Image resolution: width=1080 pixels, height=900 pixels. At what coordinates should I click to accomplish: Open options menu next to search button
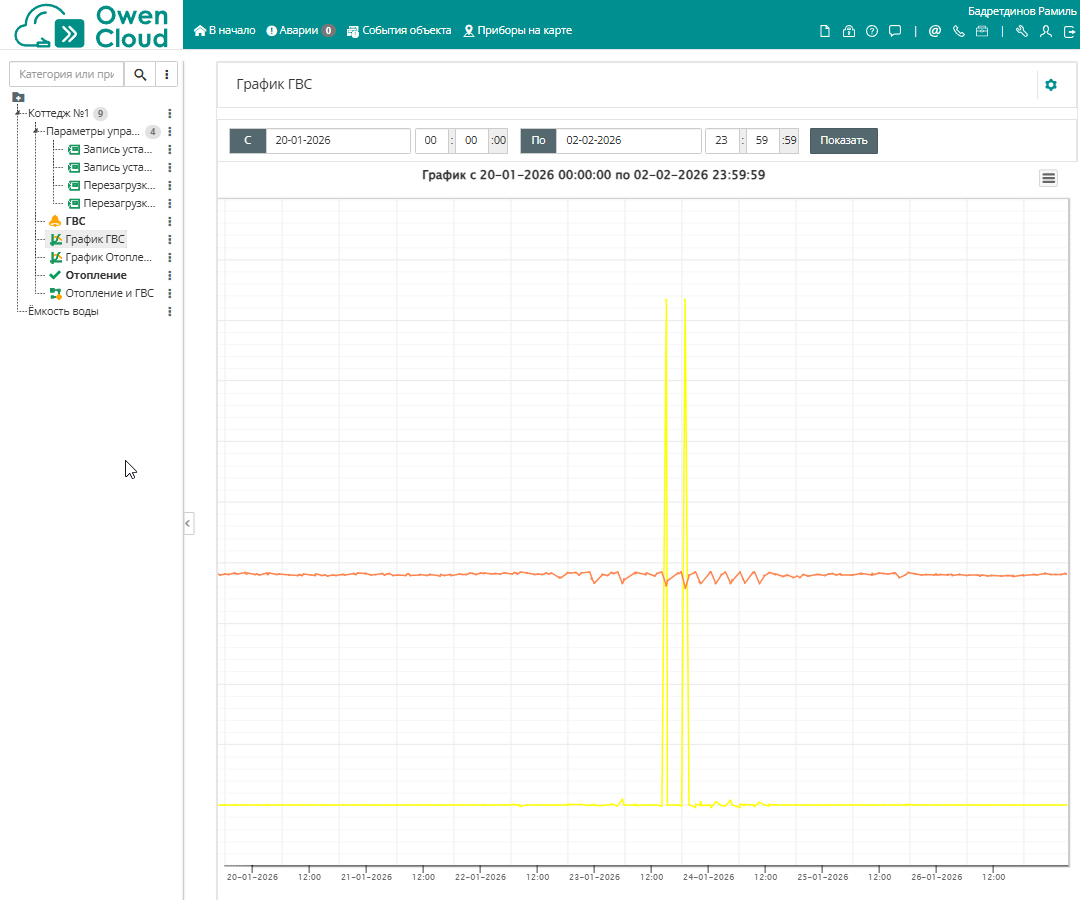point(166,75)
